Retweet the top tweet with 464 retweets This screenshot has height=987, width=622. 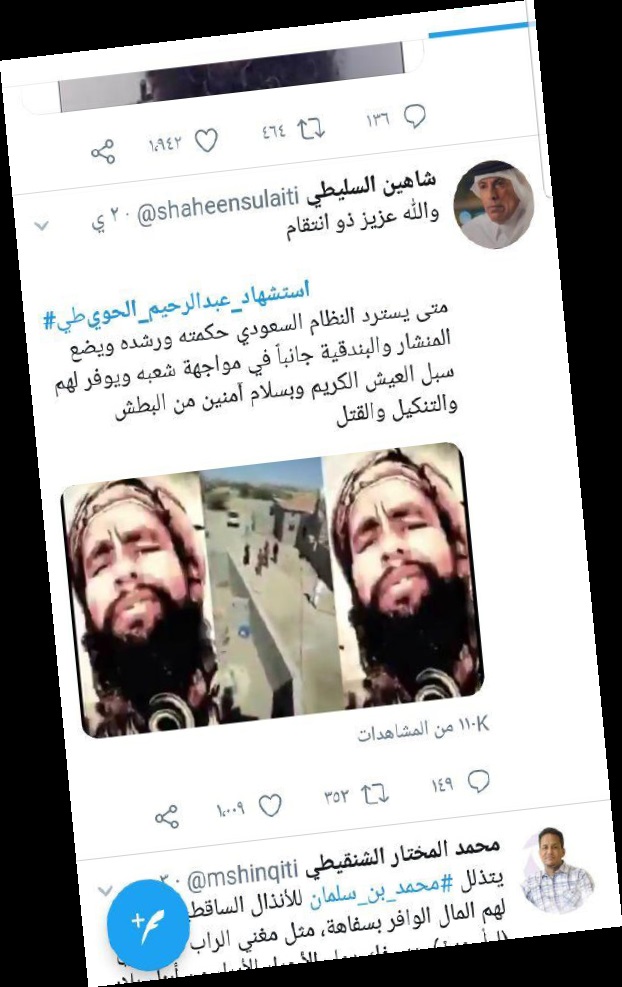[311, 129]
